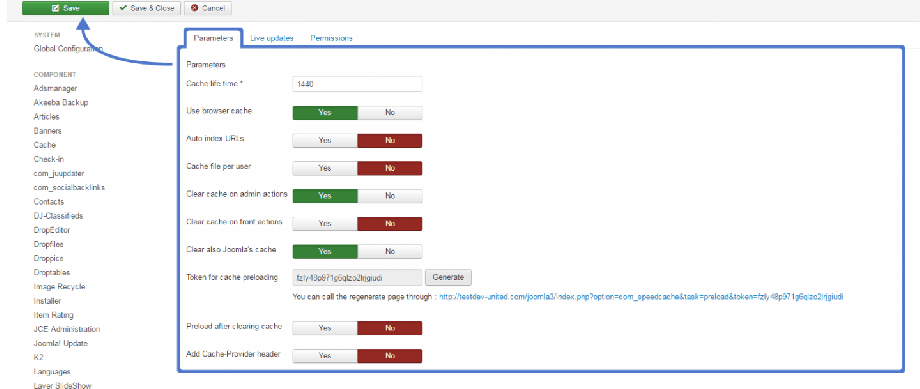The height and width of the screenshot is (389, 920).
Task: Disable Clear cache on admin actions
Action: point(390,196)
